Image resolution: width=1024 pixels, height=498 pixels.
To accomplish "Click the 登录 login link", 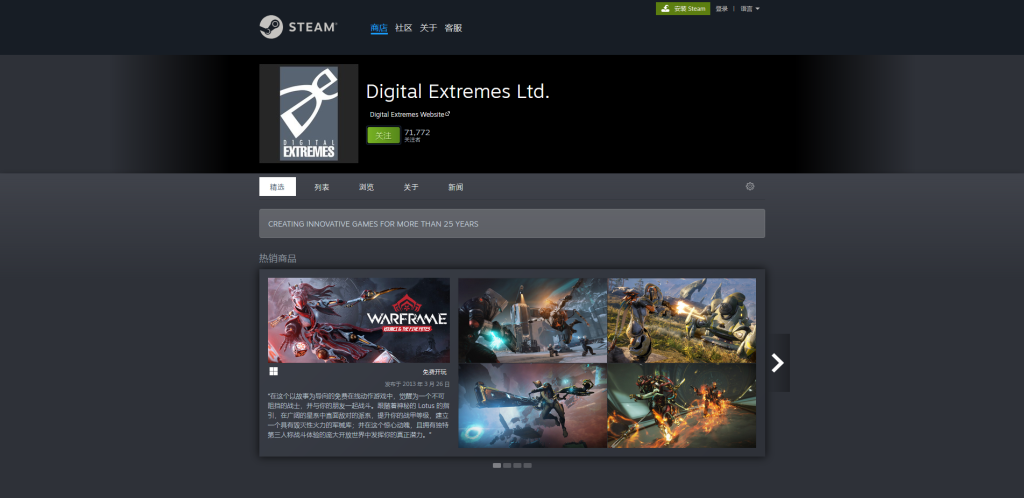I will click(x=722, y=8).
